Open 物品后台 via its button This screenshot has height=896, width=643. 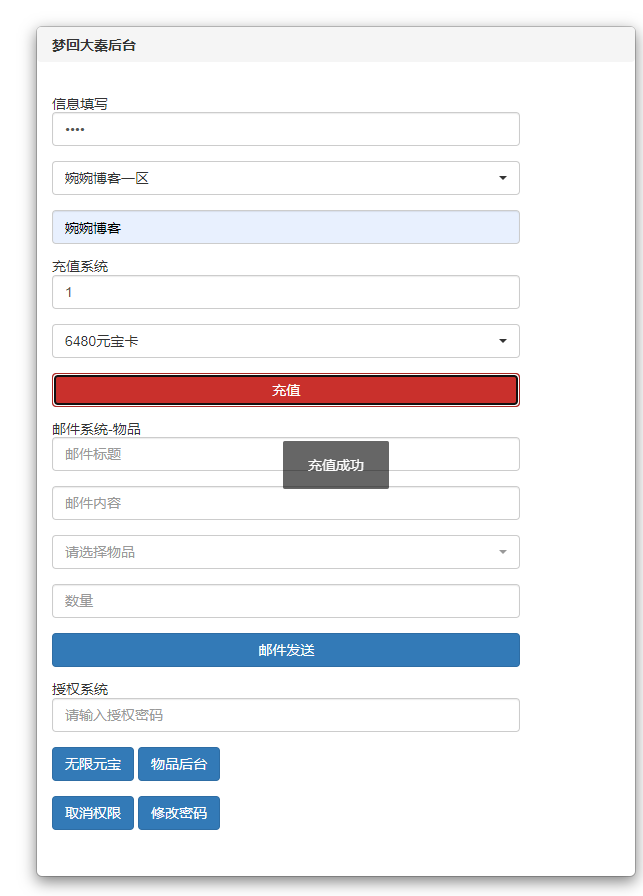coord(179,764)
